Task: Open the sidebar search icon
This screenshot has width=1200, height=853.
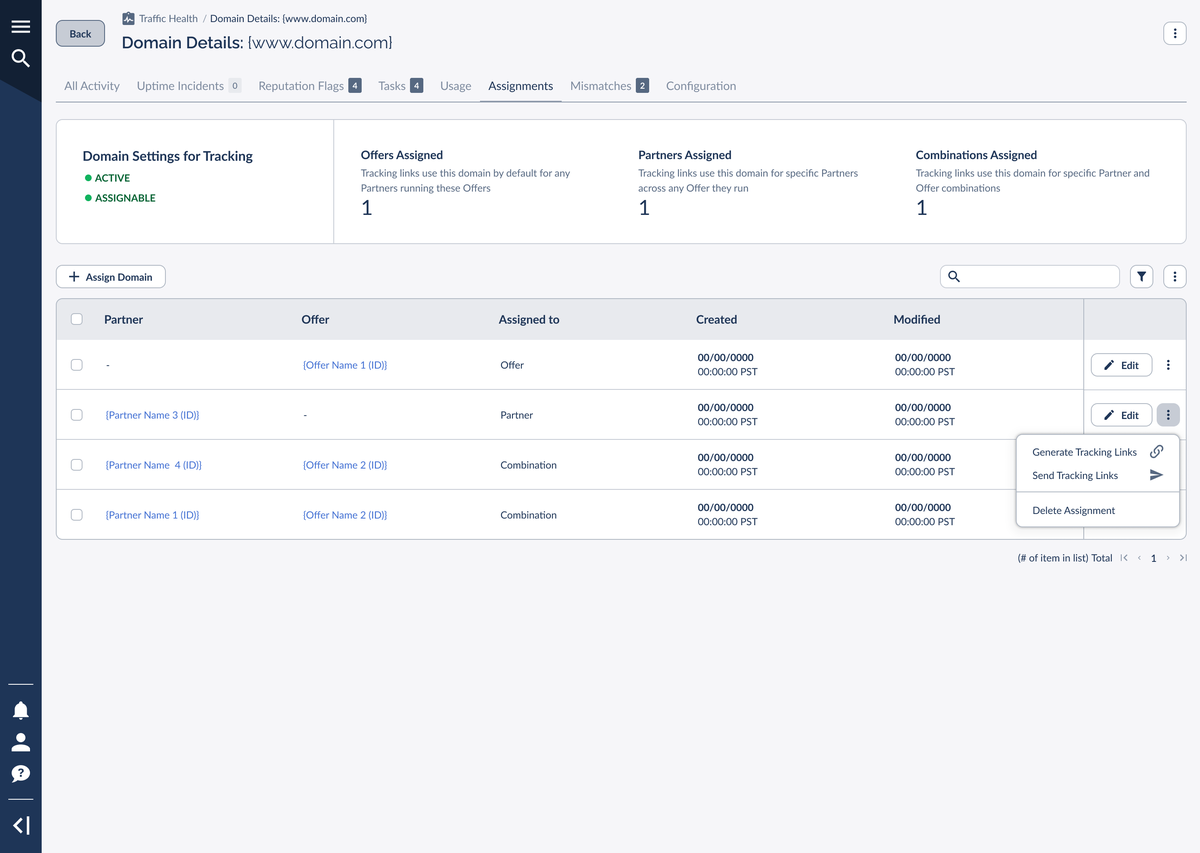Action: tap(20, 58)
